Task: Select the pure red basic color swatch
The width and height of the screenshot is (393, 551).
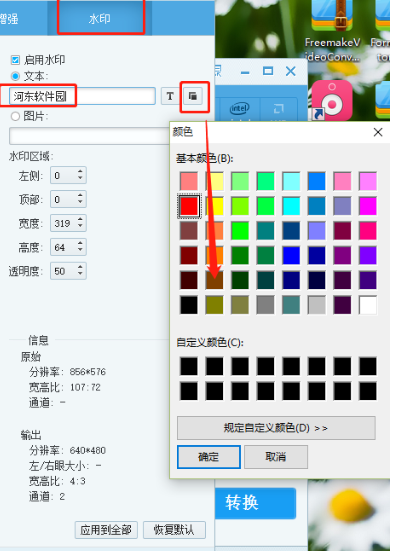Action: point(189,206)
